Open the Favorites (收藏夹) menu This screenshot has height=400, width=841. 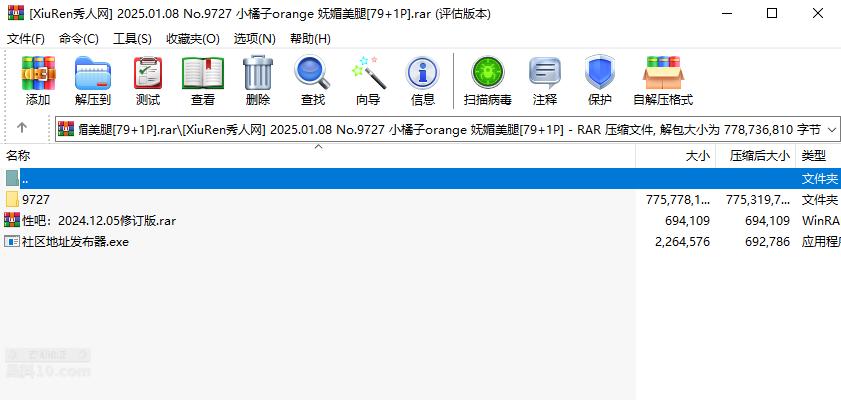coord(193,39)
